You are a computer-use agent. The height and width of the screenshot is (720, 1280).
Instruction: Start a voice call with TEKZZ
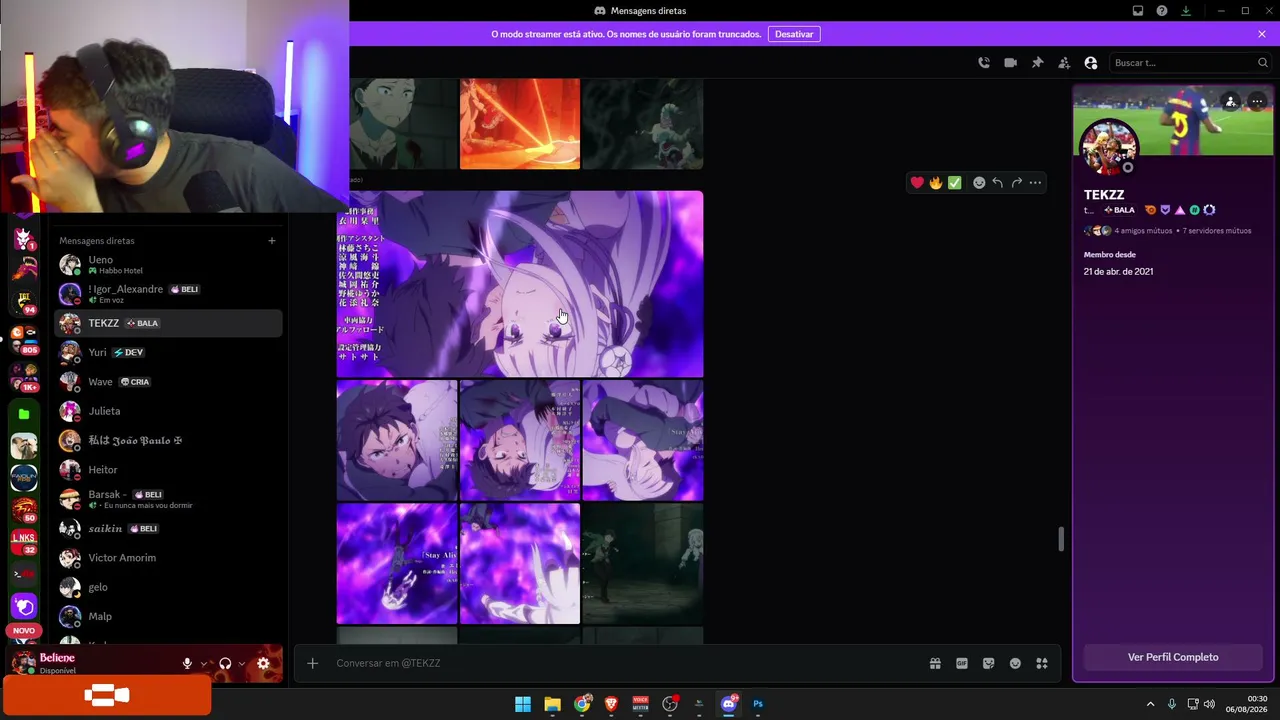click(984, 63)
